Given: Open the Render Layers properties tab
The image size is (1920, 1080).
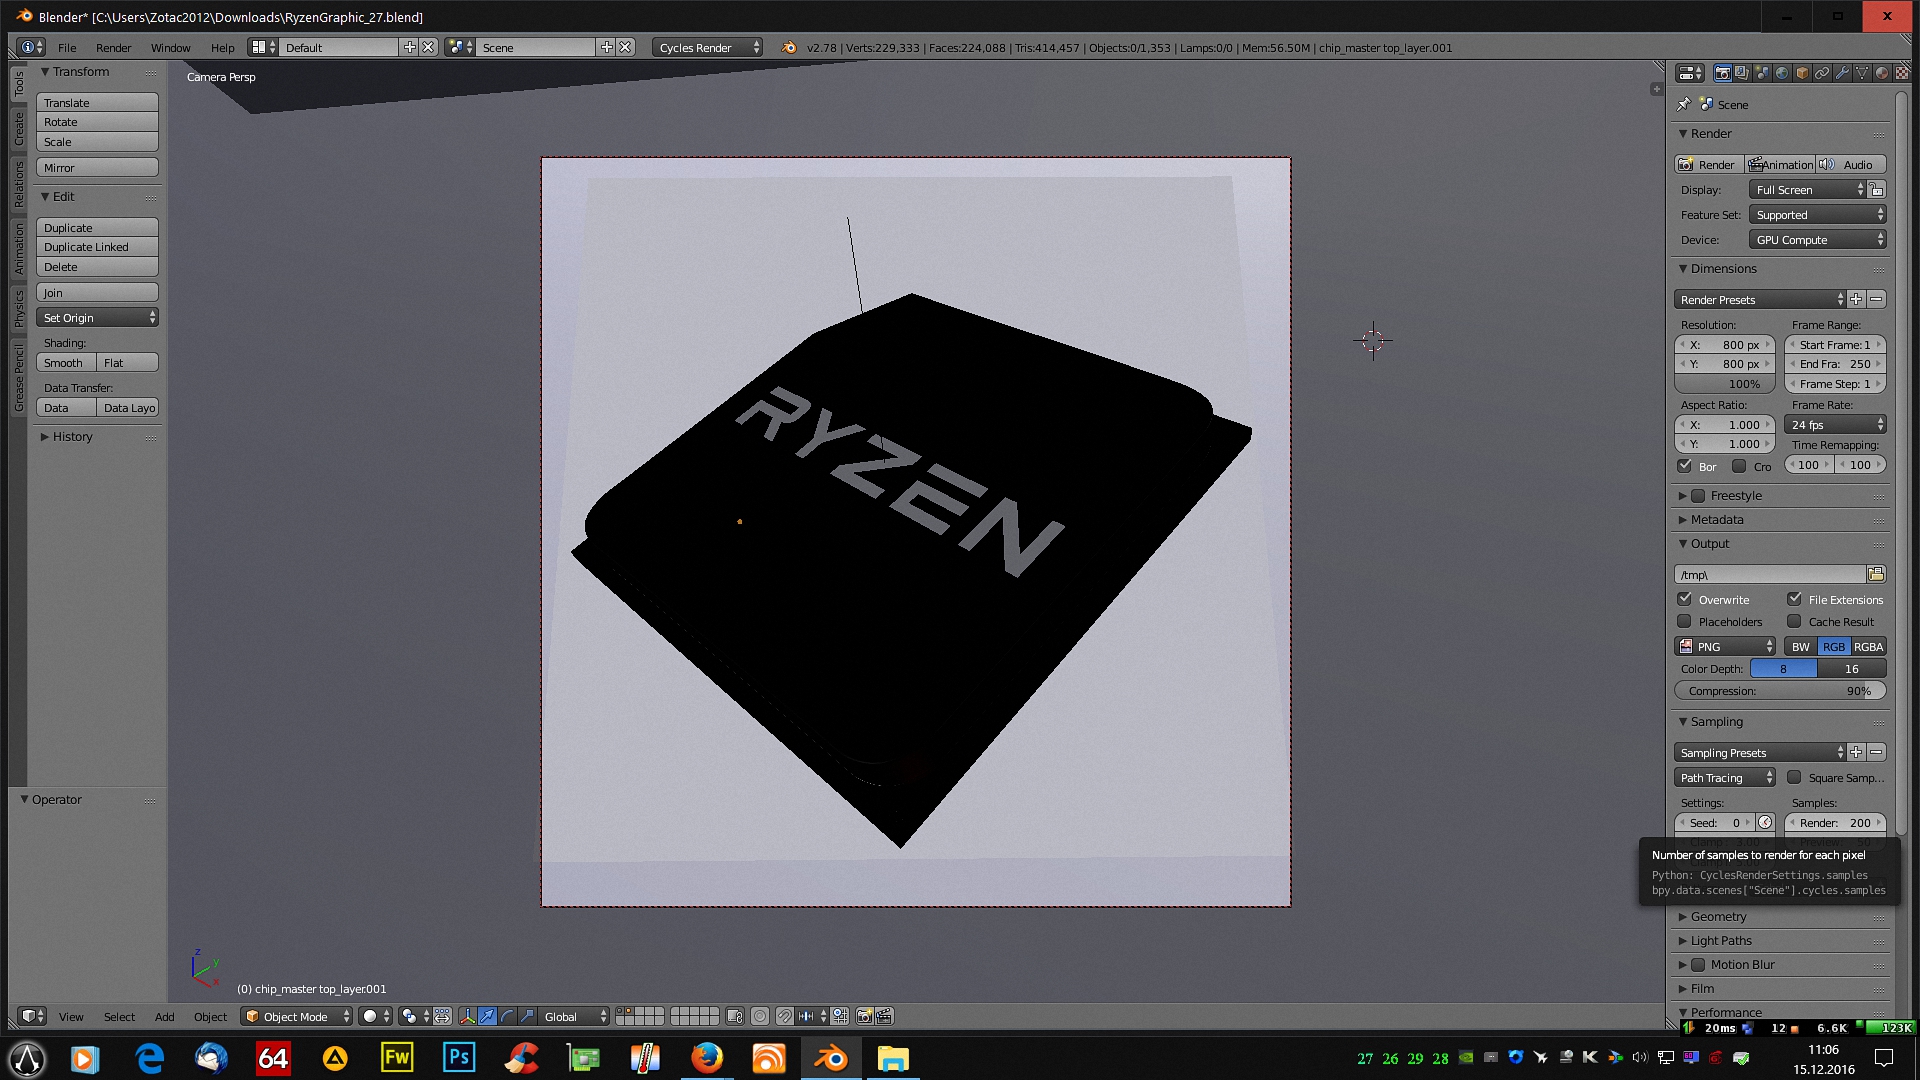Looking at the screenshot, I should tap(1742, 73).
